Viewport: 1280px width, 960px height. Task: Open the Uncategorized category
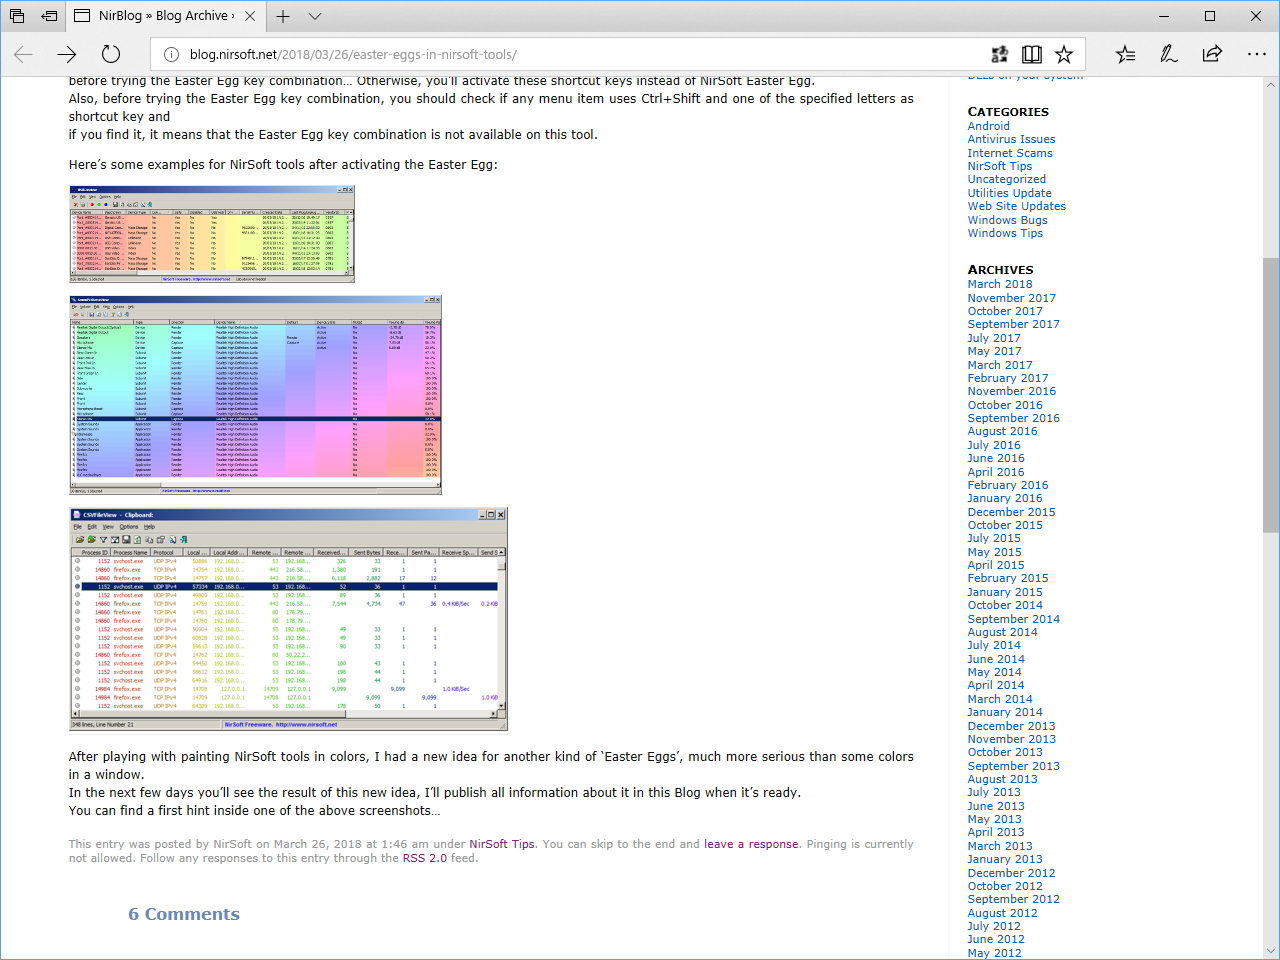(1007, 179)
